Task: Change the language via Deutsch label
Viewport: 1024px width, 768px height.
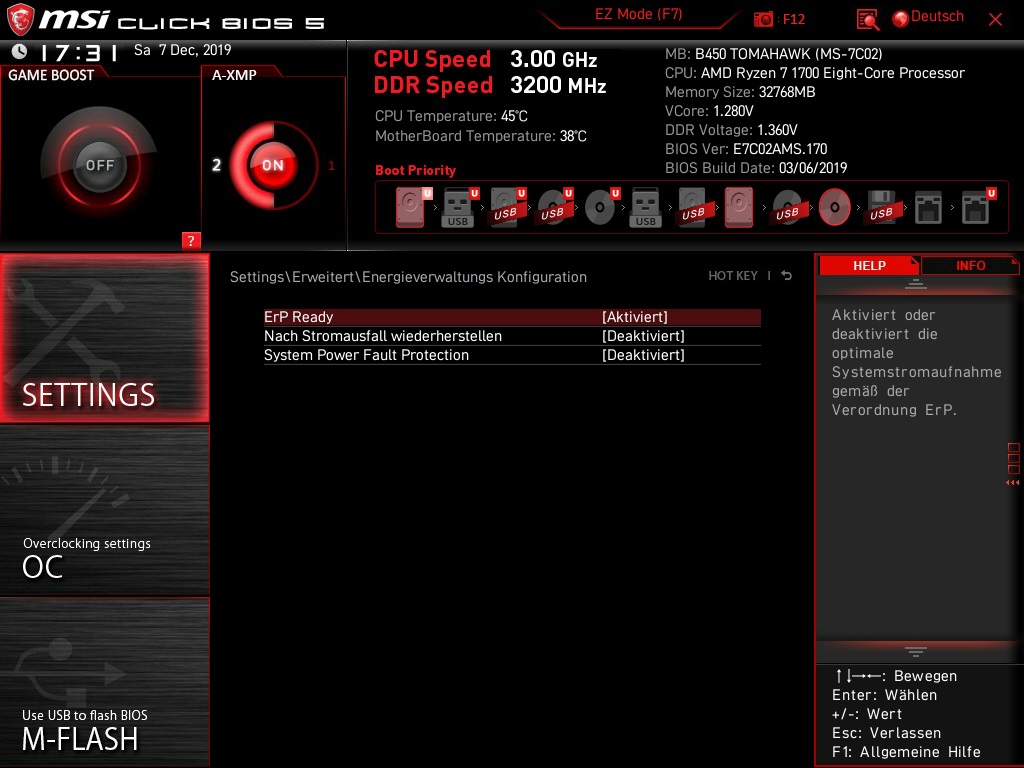Action: click(x=937, y=17)
